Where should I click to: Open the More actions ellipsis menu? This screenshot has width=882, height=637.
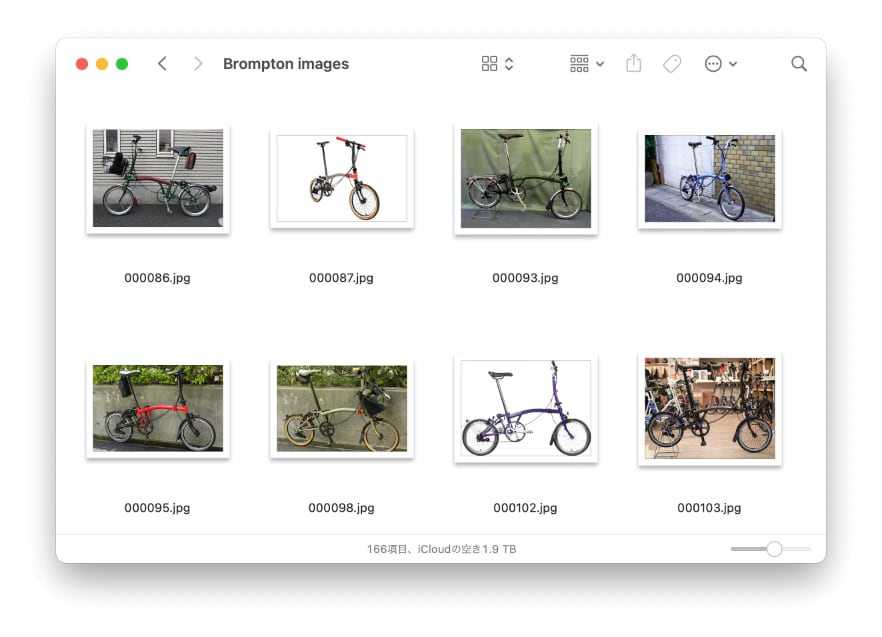(720, 64)
